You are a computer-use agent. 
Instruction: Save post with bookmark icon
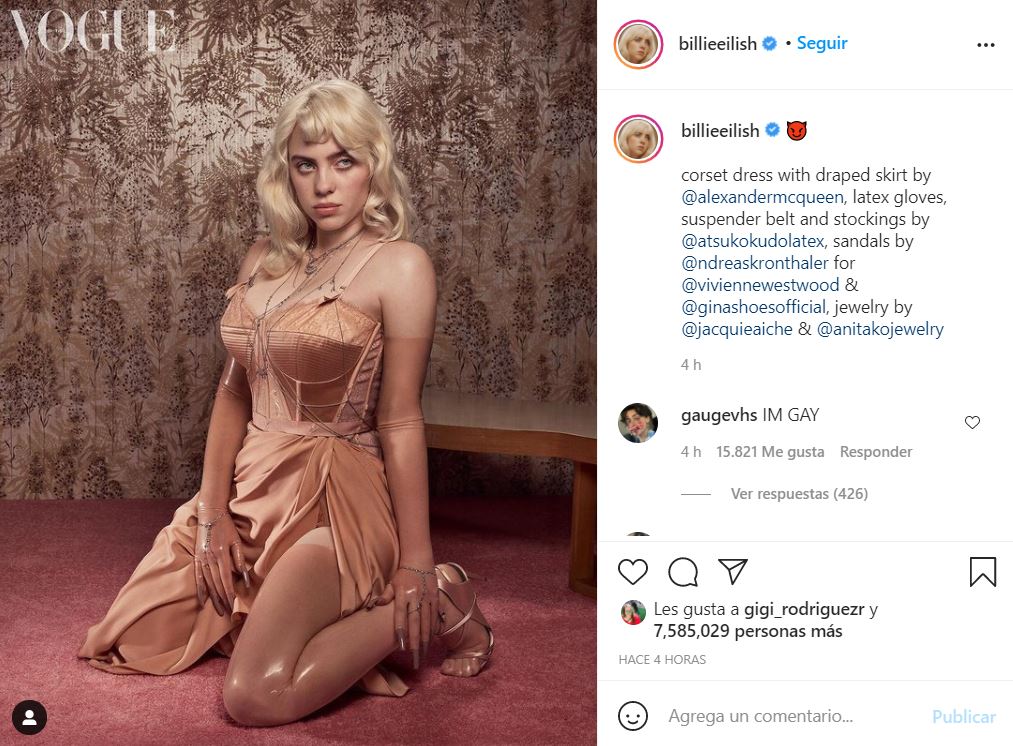[983, 572]
